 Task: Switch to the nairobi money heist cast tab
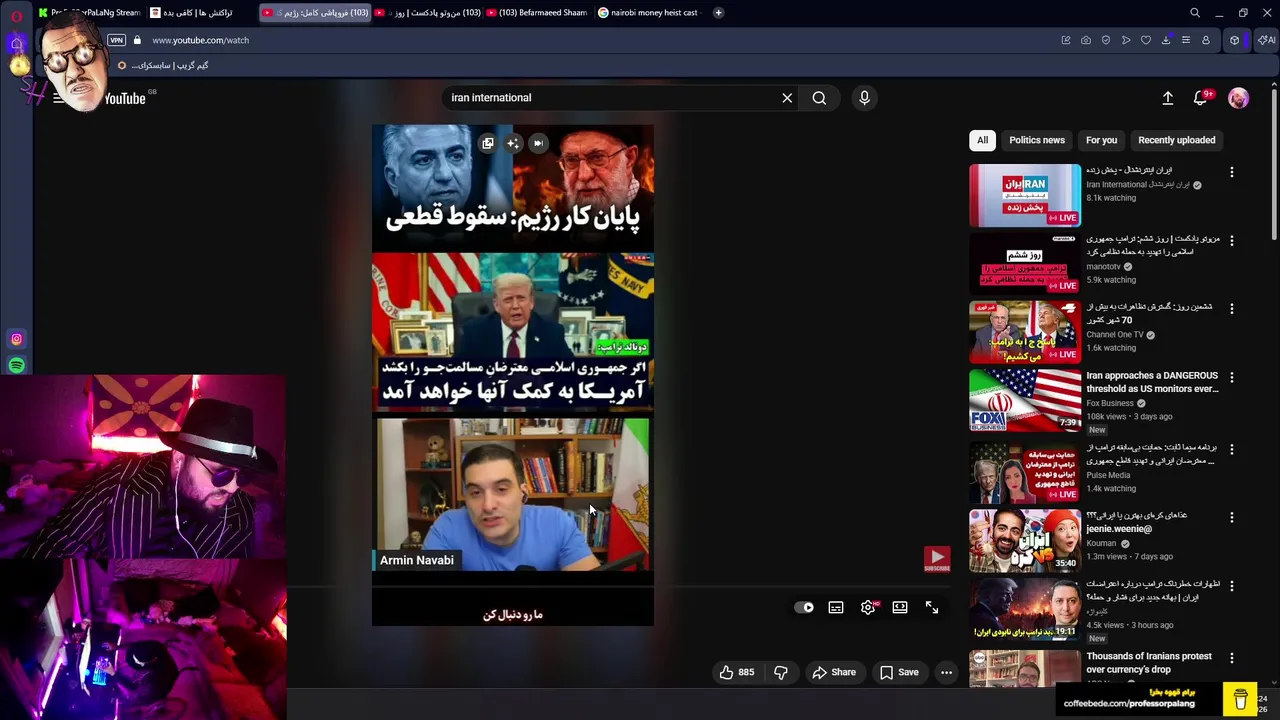pos(649,13)
